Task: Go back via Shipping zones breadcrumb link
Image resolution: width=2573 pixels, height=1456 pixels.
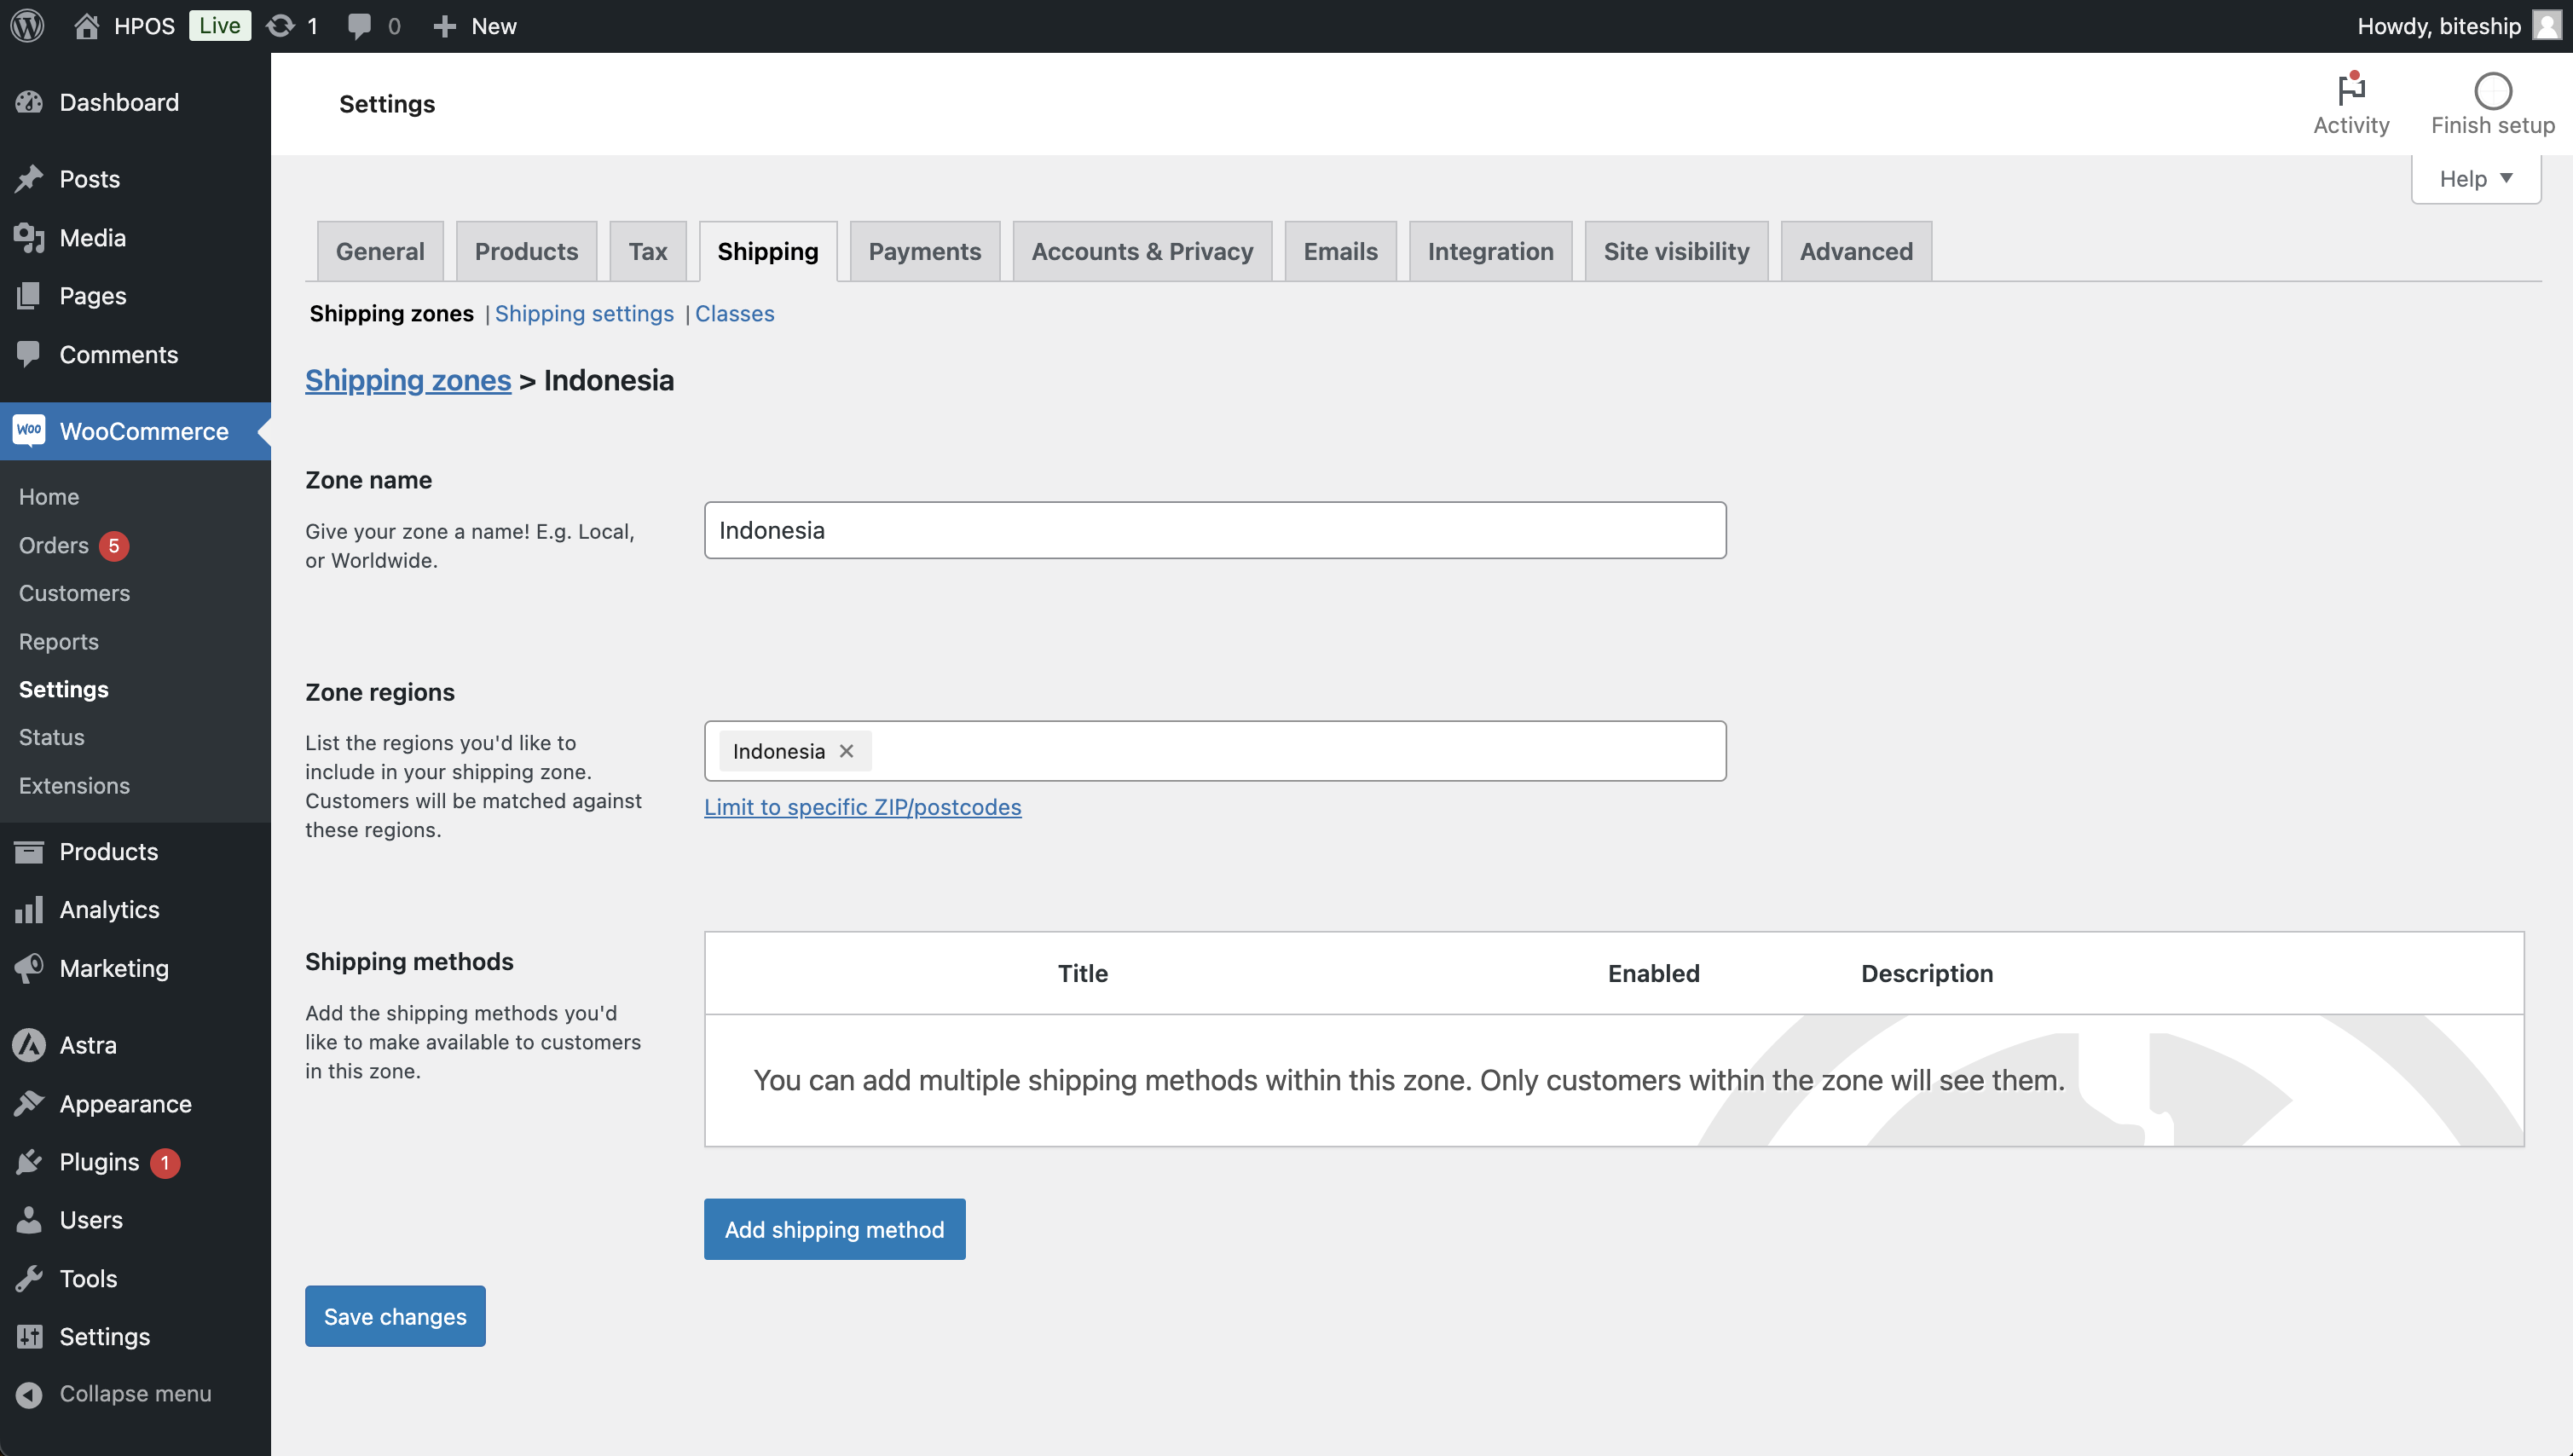Action: (x=408, y=380)
